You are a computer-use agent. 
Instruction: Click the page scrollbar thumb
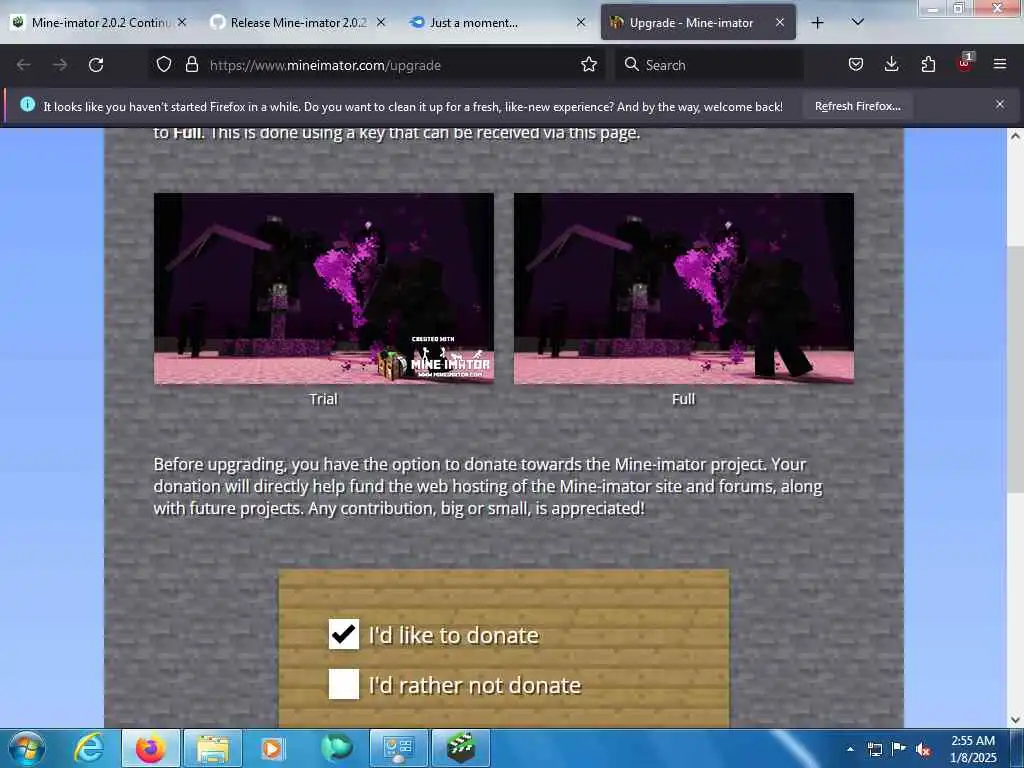pyautogui.click(x=1015, y=369)
